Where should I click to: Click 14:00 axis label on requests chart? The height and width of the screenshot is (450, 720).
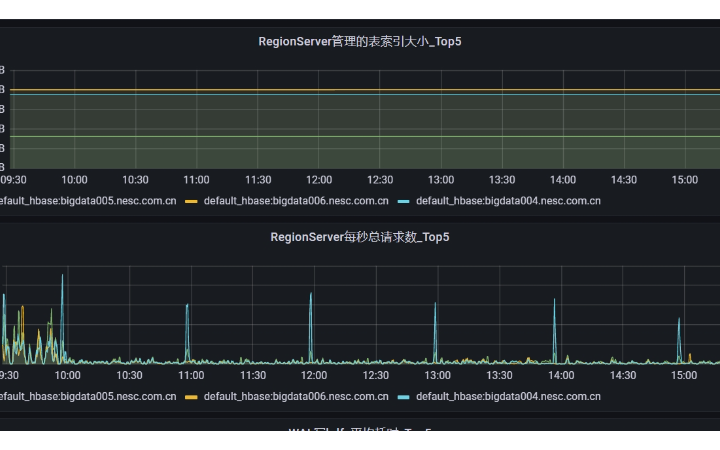561,376
